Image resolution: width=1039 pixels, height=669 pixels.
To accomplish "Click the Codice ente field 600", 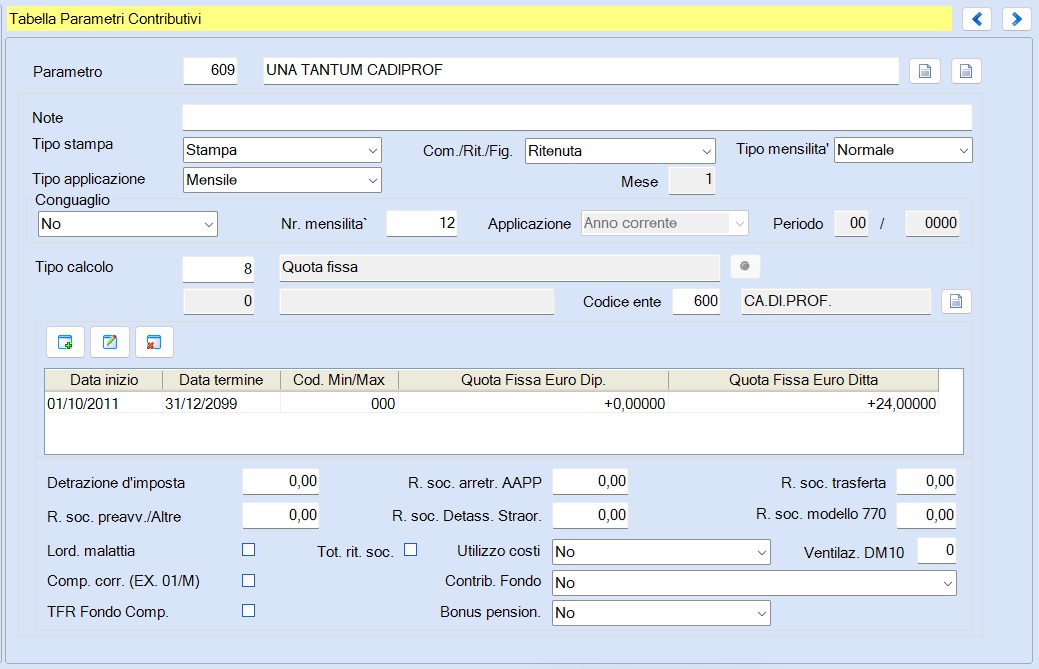I will [696, 301].
